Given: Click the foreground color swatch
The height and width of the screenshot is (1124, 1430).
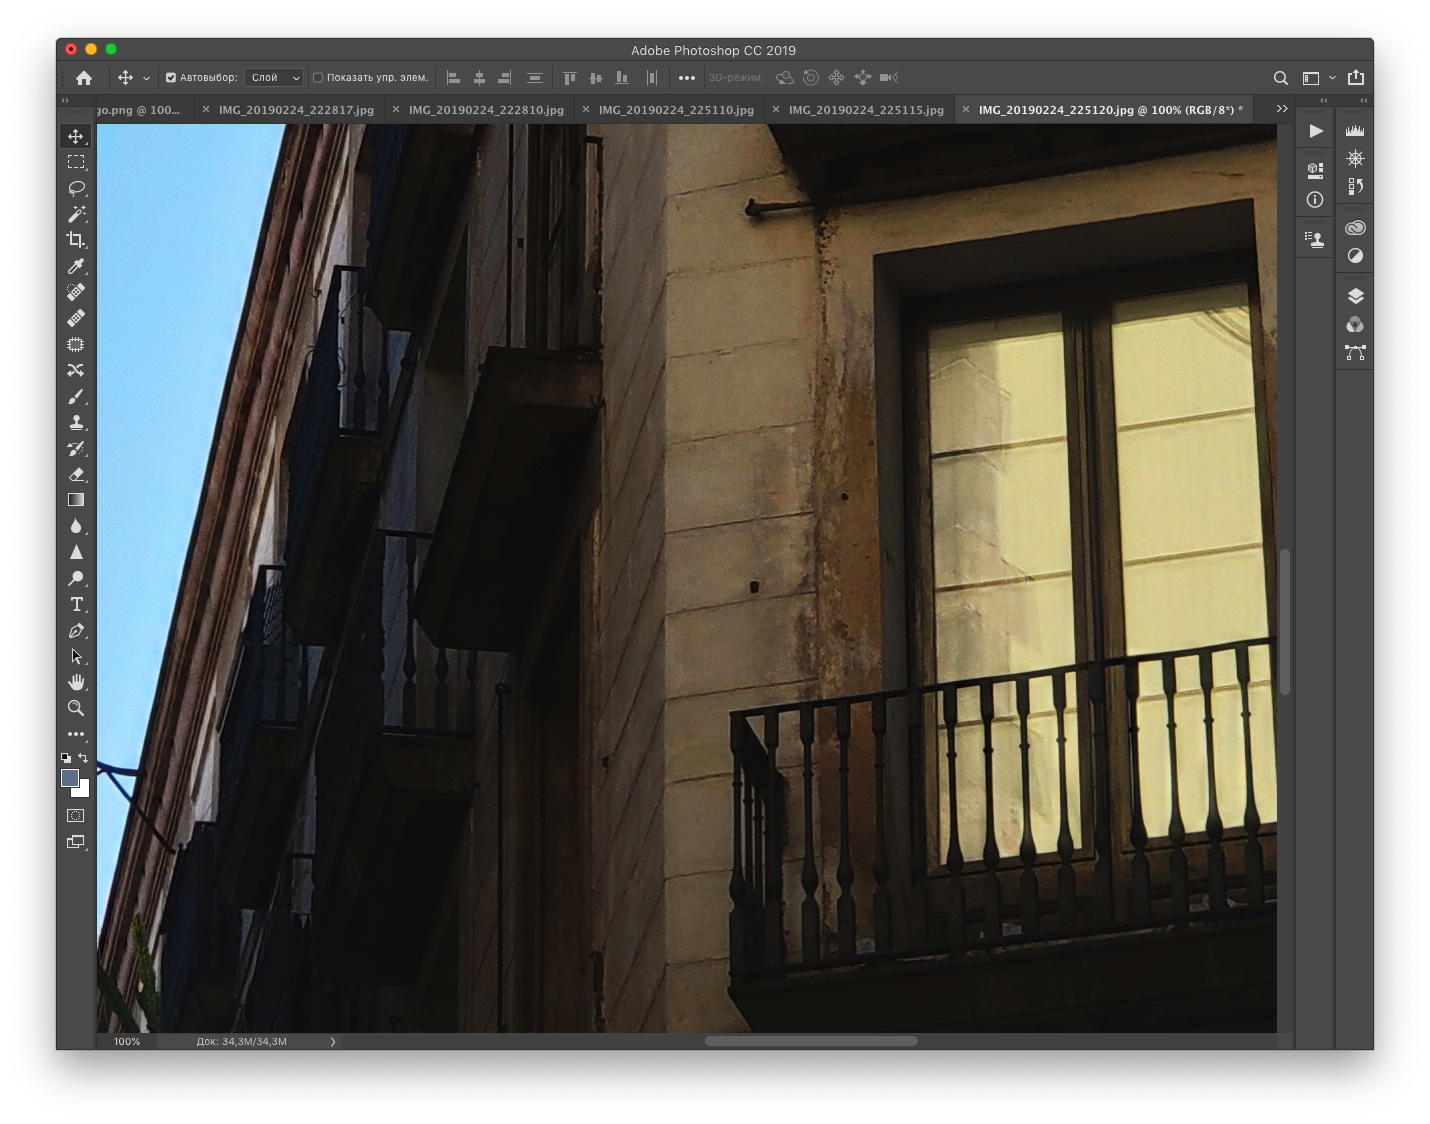Looking at the screenshot, I should [x=70, y=778].
